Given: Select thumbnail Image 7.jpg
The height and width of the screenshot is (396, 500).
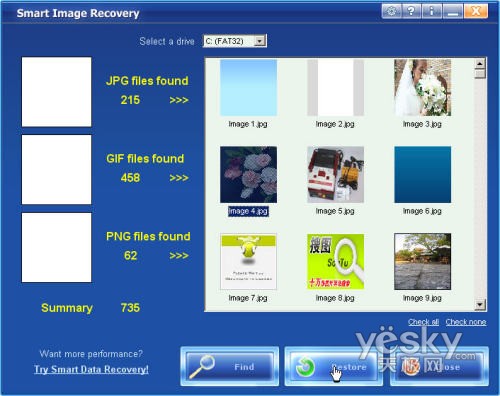Looking at the screenshot, I should (x=248, y=262).
